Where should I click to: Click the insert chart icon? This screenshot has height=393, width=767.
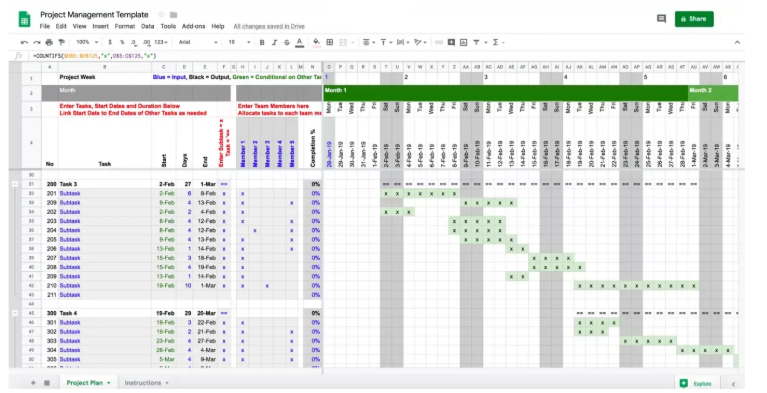point(464,43)
